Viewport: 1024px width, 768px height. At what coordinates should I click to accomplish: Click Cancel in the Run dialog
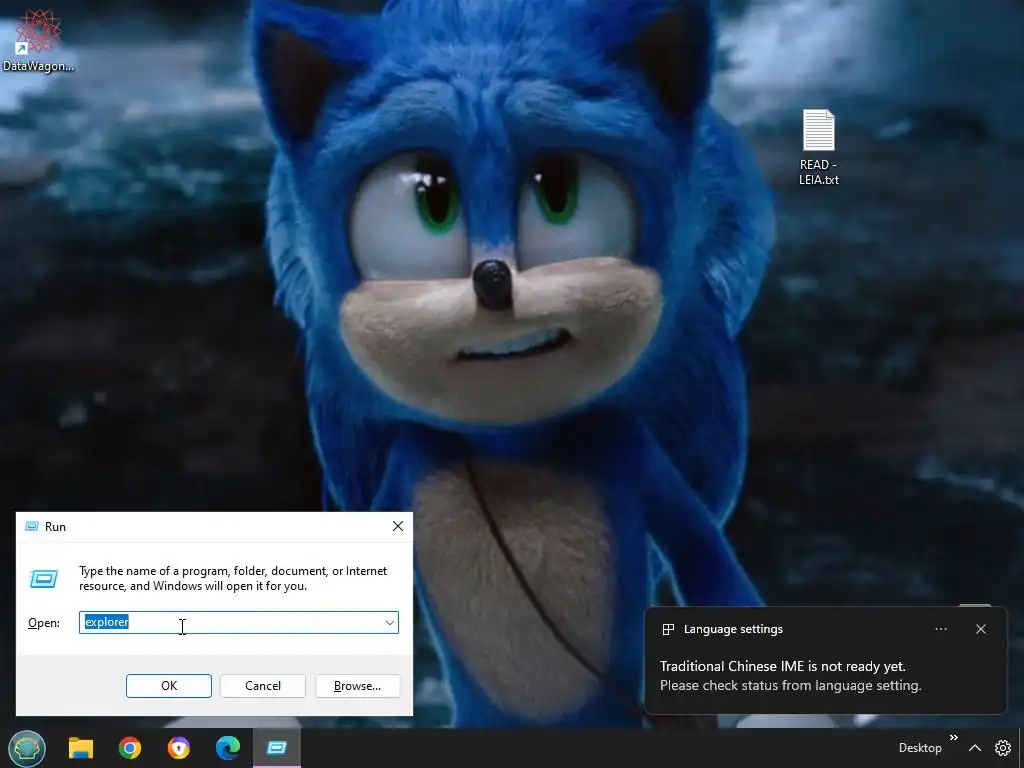(x=263, y=686)
